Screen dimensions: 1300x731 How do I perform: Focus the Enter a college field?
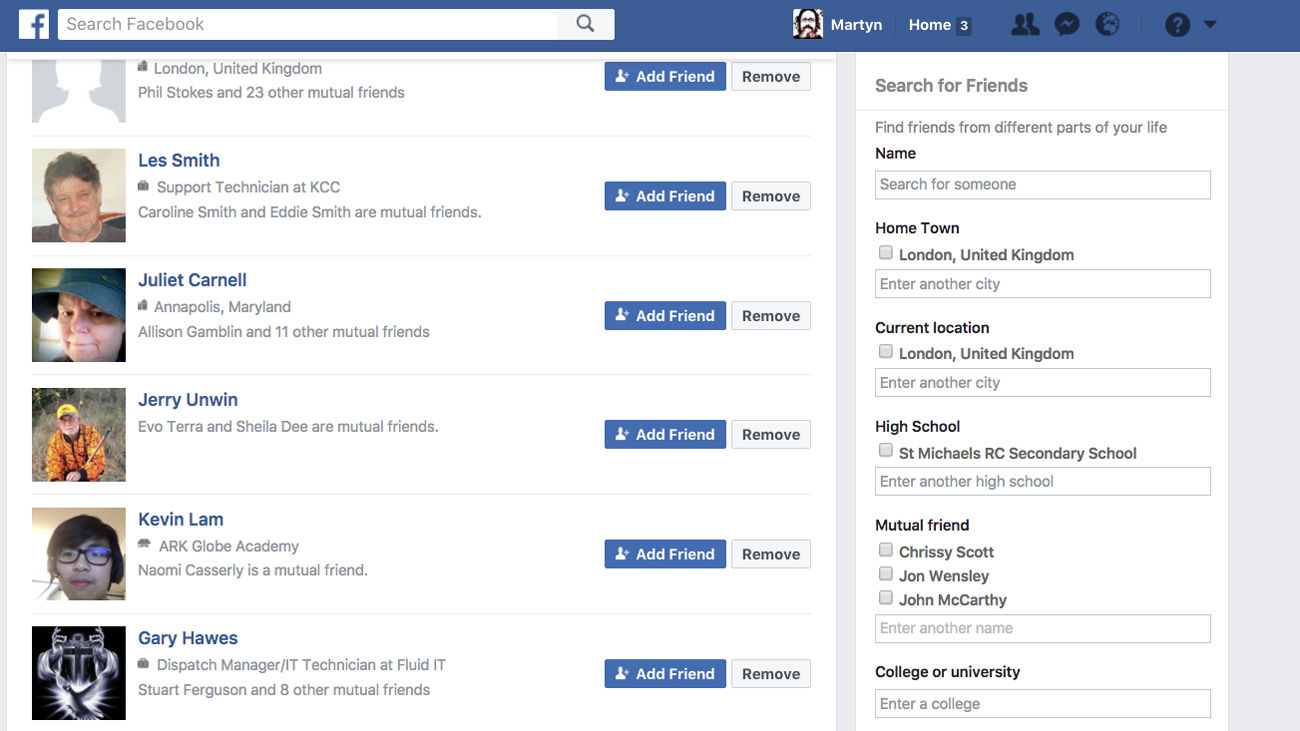[1042, 704]
